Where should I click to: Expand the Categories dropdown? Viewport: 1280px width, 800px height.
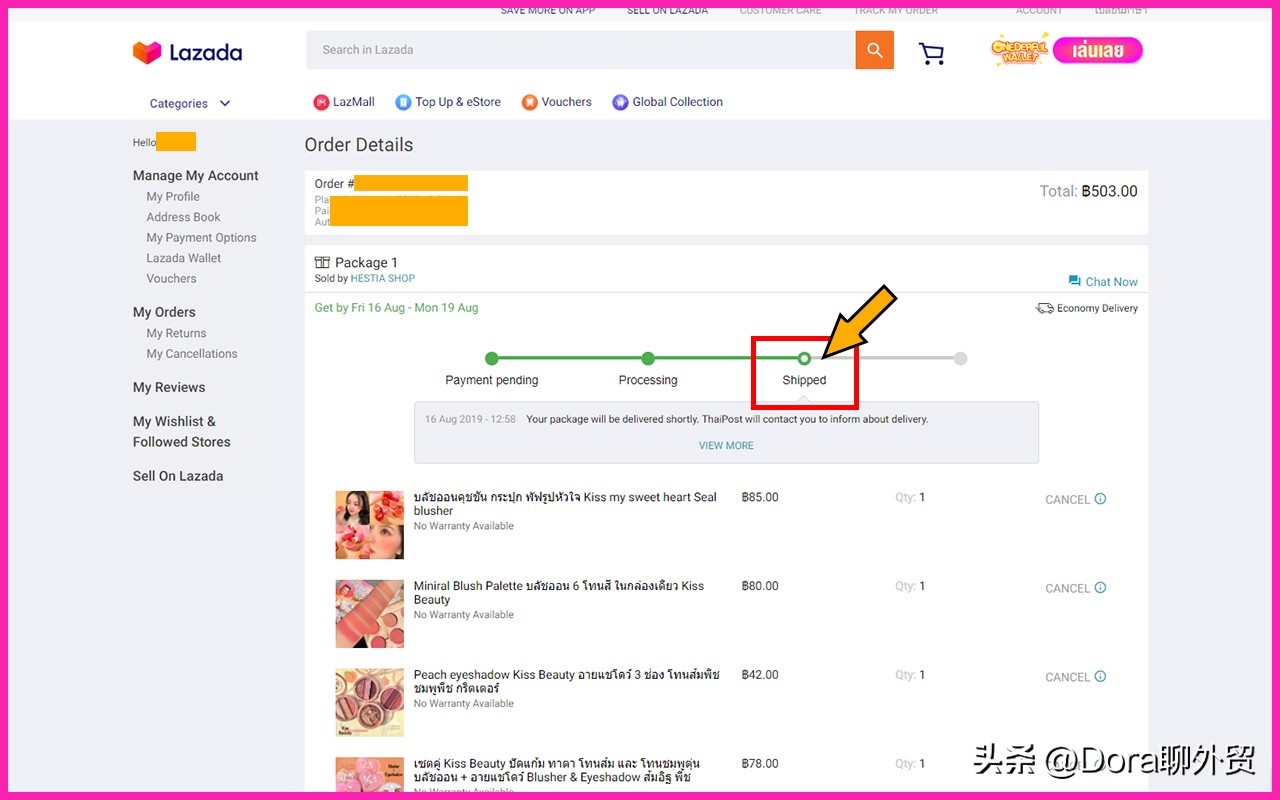coord(190,104)
